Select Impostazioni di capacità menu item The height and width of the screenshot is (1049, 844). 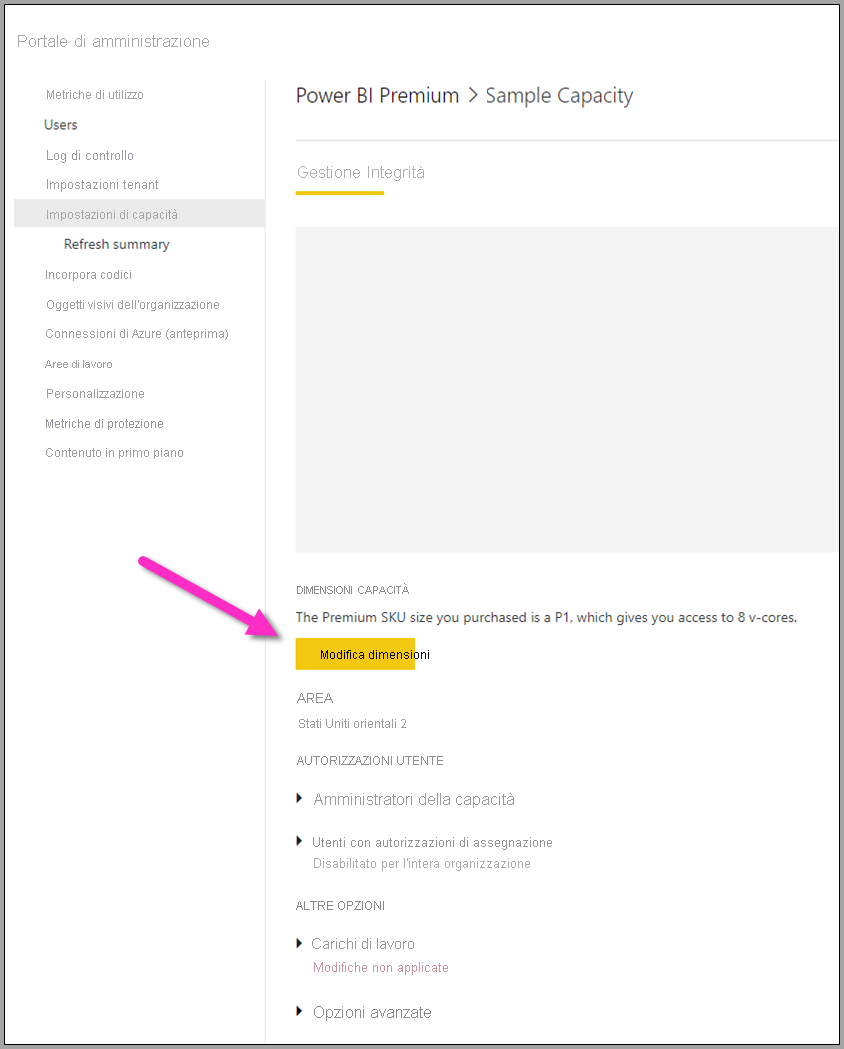[x=112, y=215]
